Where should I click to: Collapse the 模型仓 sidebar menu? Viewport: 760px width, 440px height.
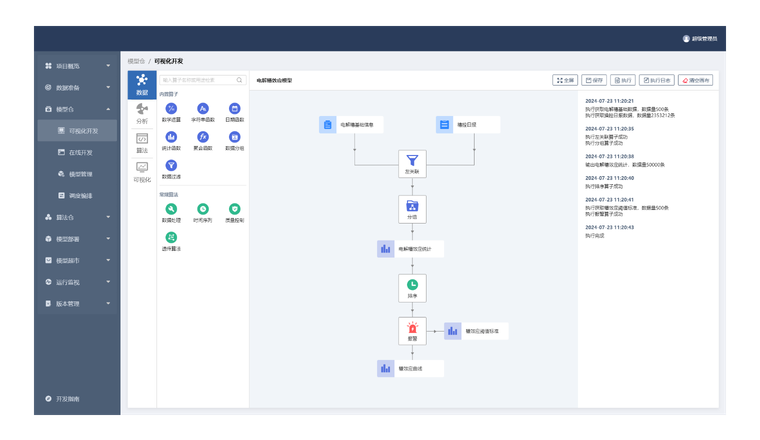coord(76,109)
